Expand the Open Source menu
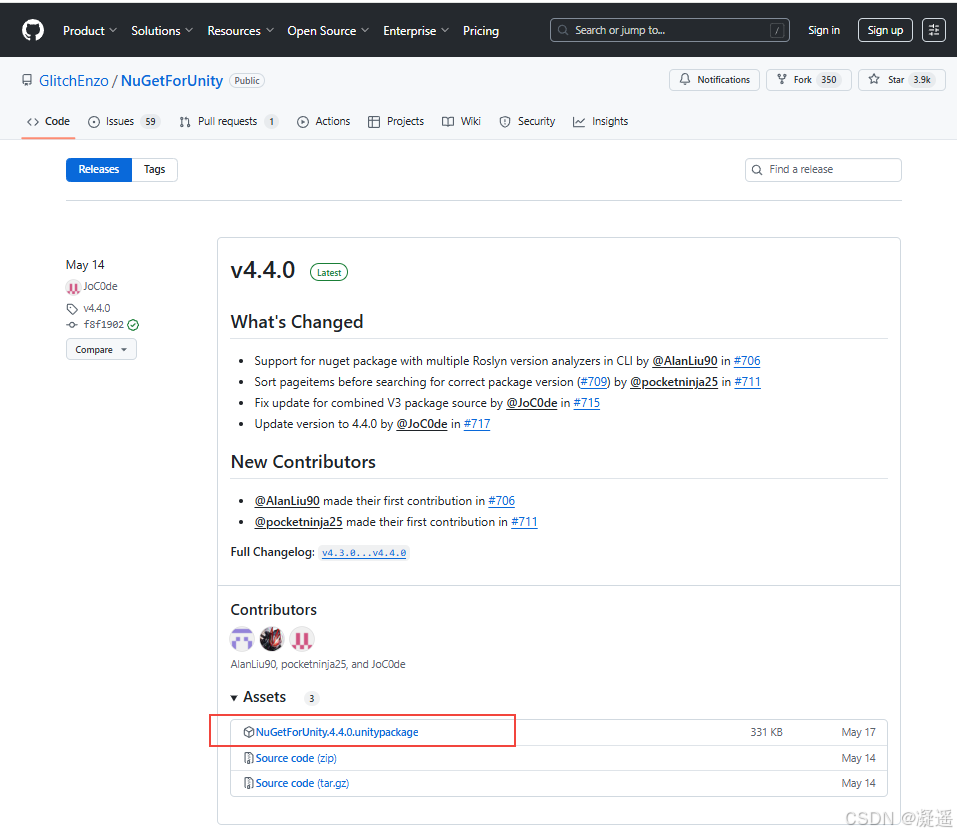957x836 pixels. click(328, 31)
